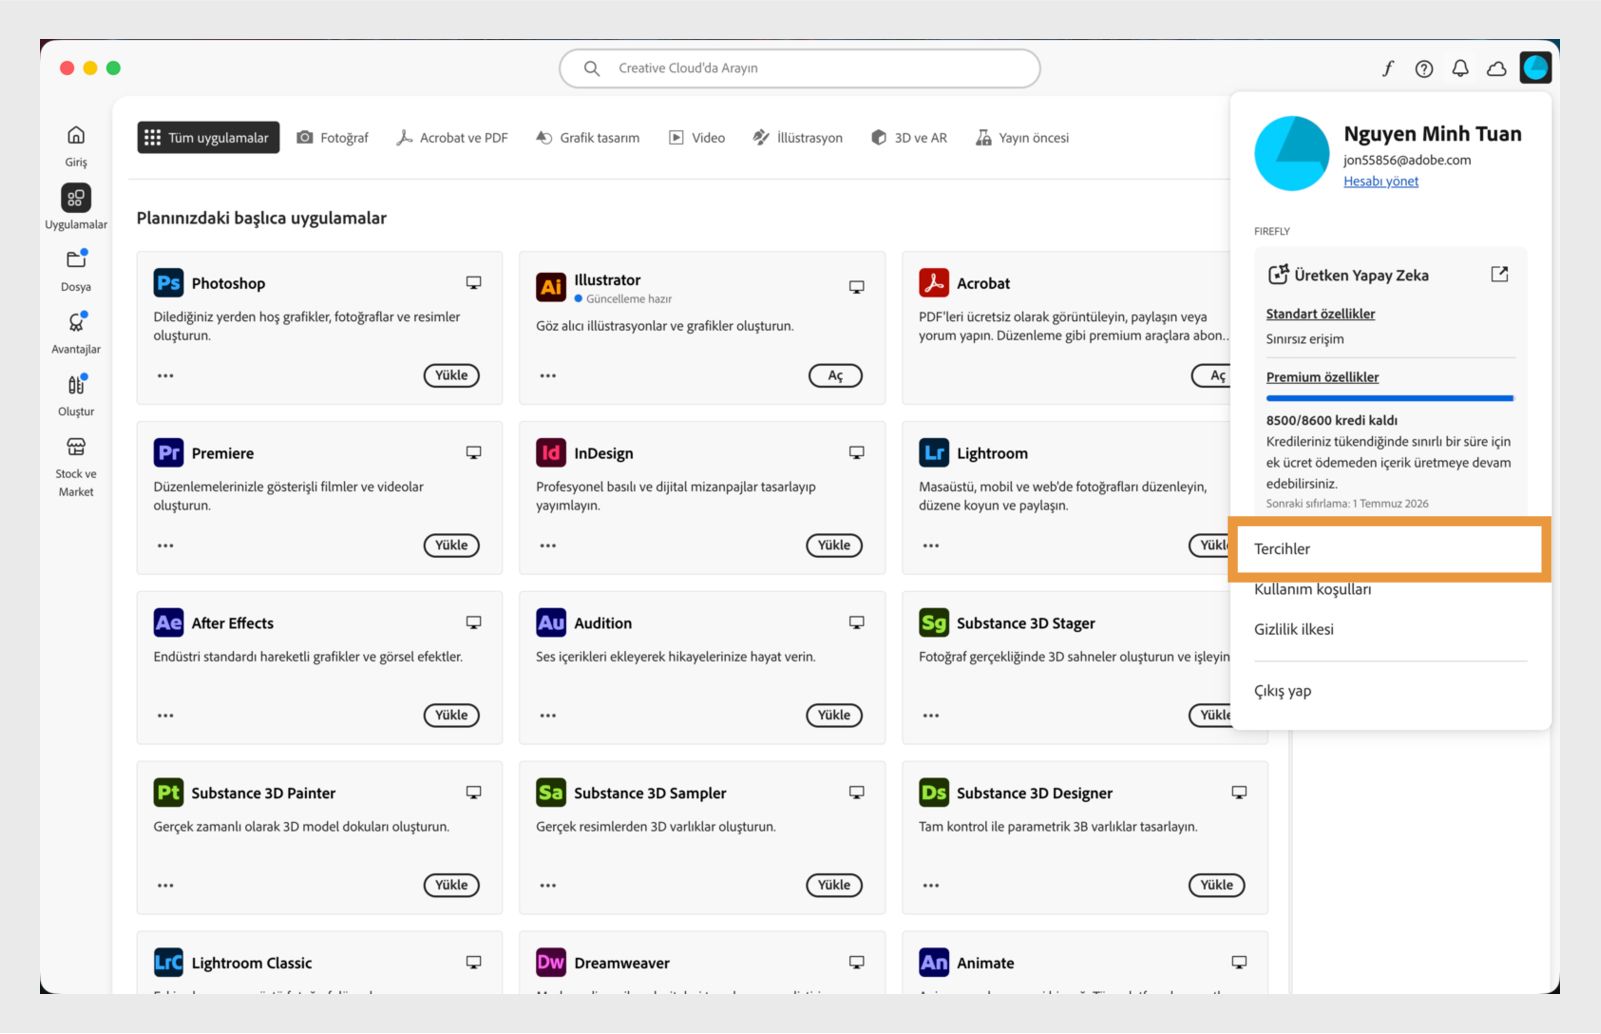This screenshot has height=1034, width=1601.
Task: Click the Substance 3D Stager icon
Action: click(x=934, y=623)
